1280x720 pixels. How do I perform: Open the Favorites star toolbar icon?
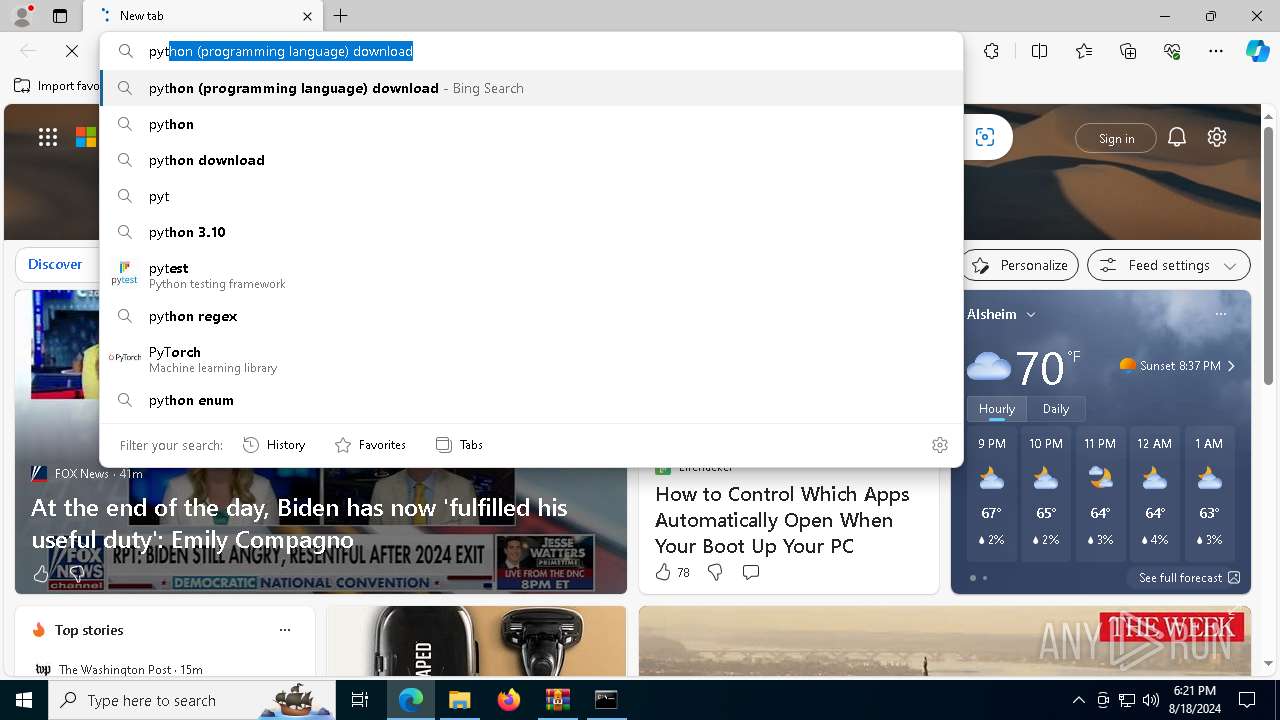[1084, 51]
